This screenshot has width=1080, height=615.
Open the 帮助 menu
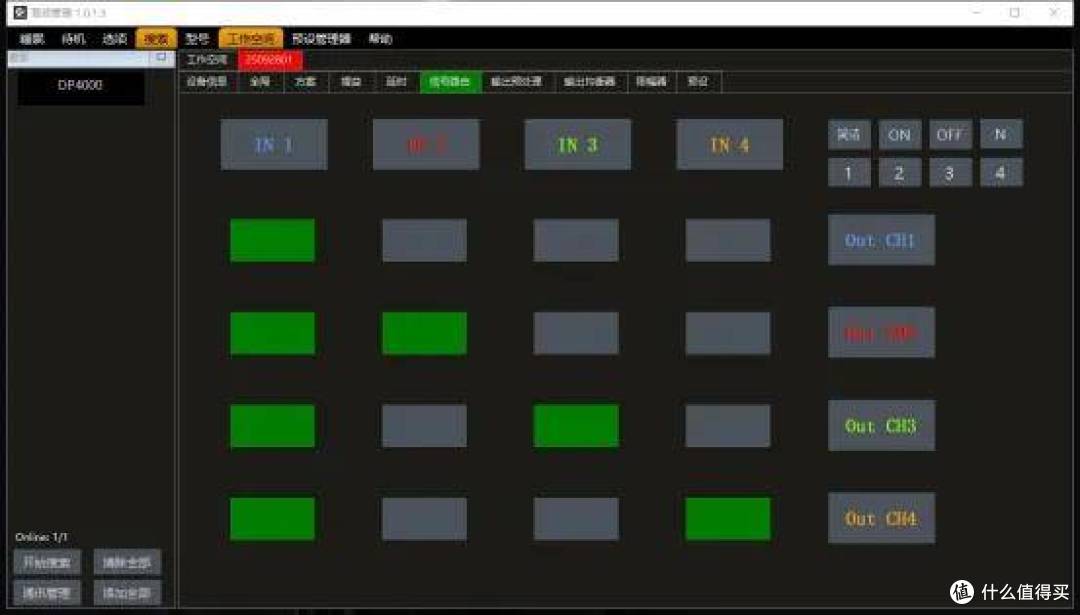tap(380, 39)
